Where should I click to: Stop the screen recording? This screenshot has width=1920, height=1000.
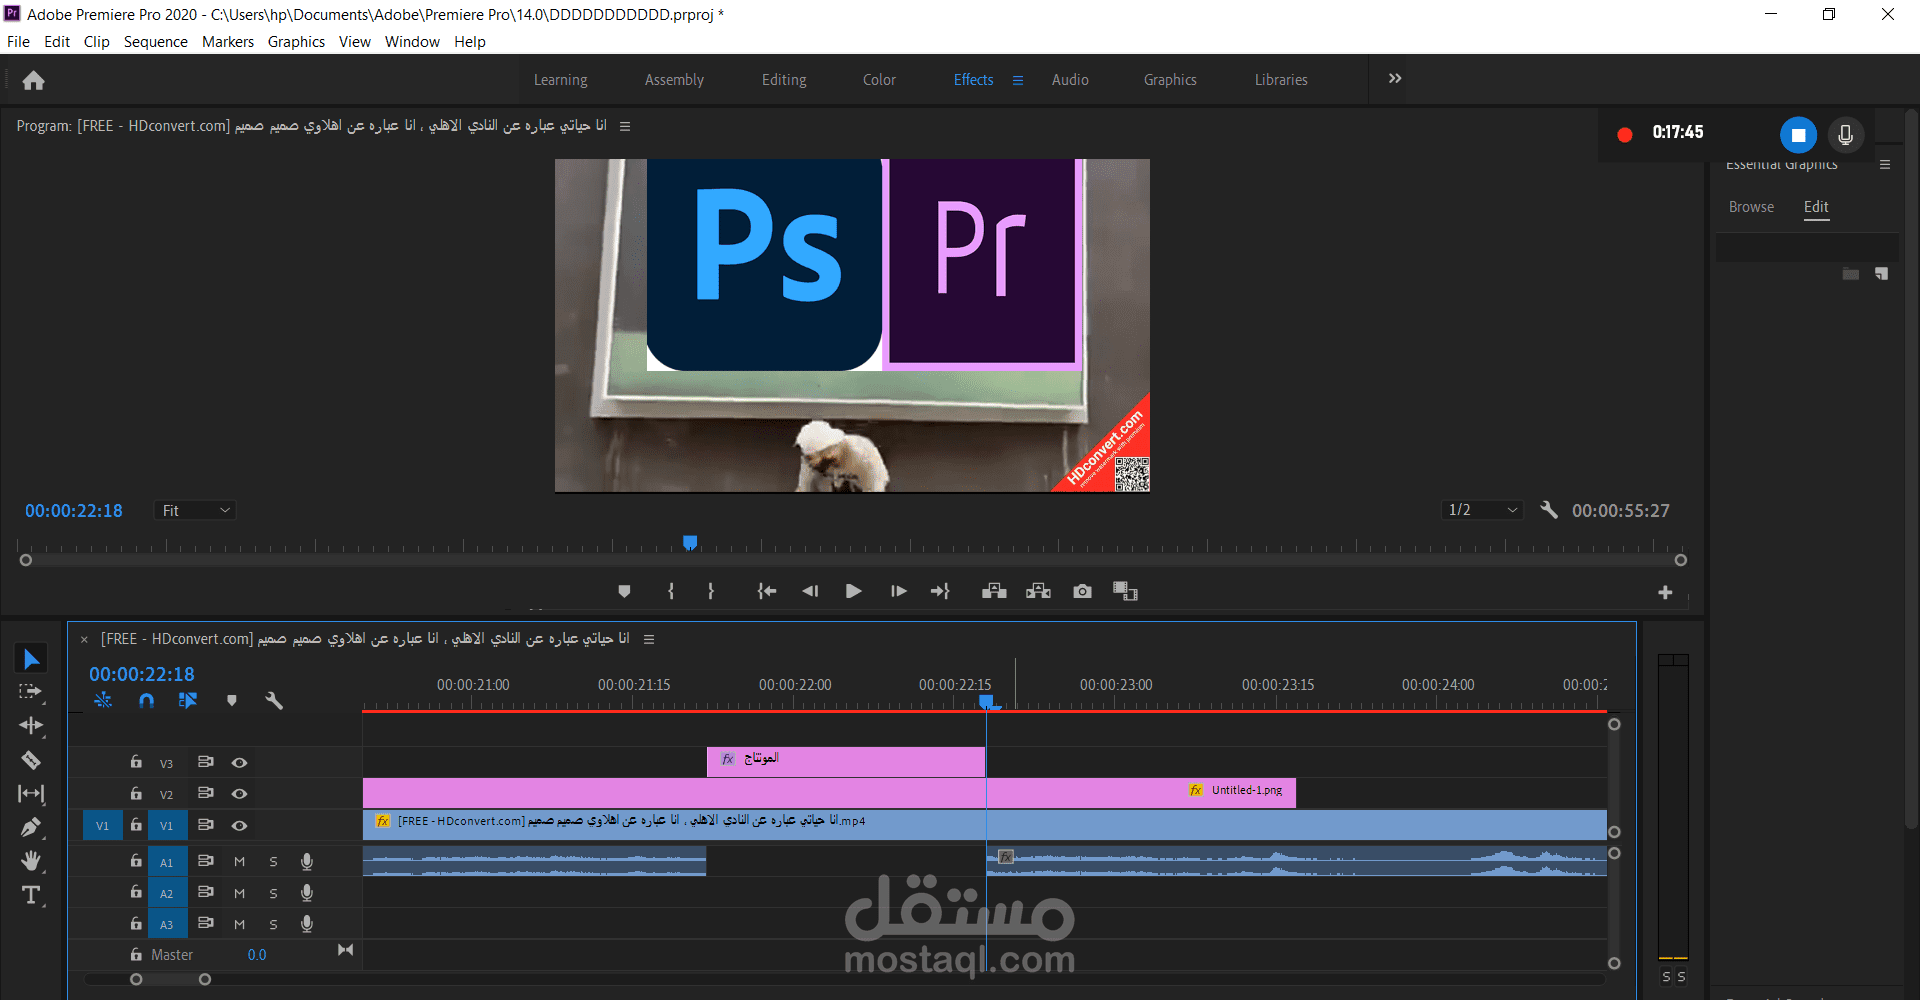(x=1798, y=135)
